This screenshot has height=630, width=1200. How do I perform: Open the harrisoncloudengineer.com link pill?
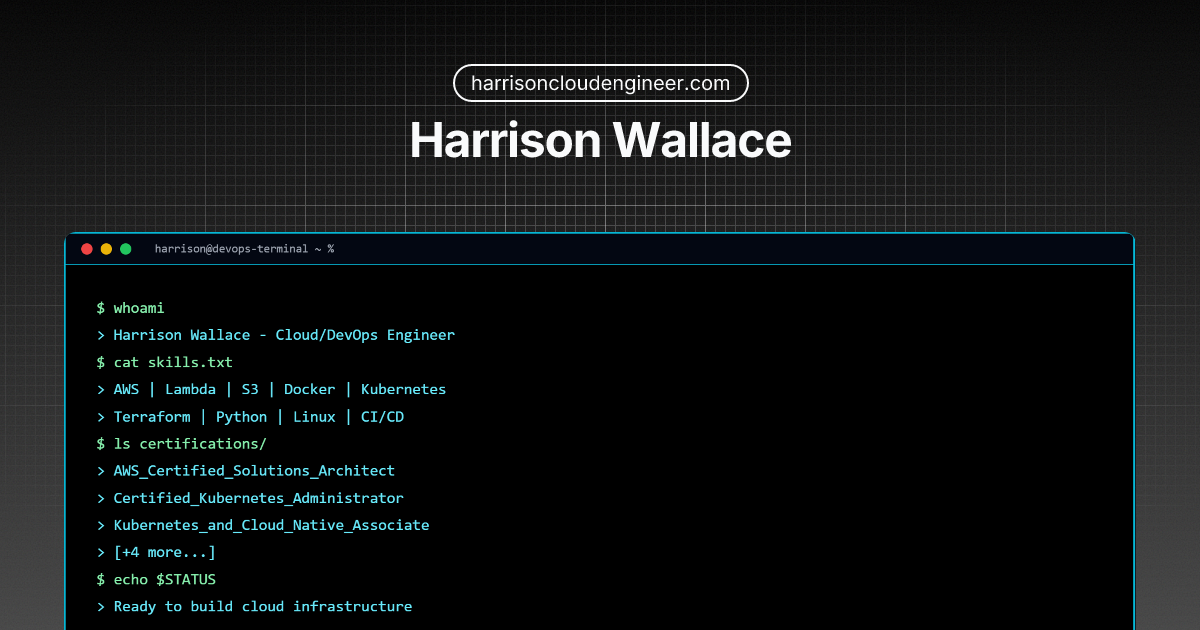pyautogui.click(x=600, y=84)
